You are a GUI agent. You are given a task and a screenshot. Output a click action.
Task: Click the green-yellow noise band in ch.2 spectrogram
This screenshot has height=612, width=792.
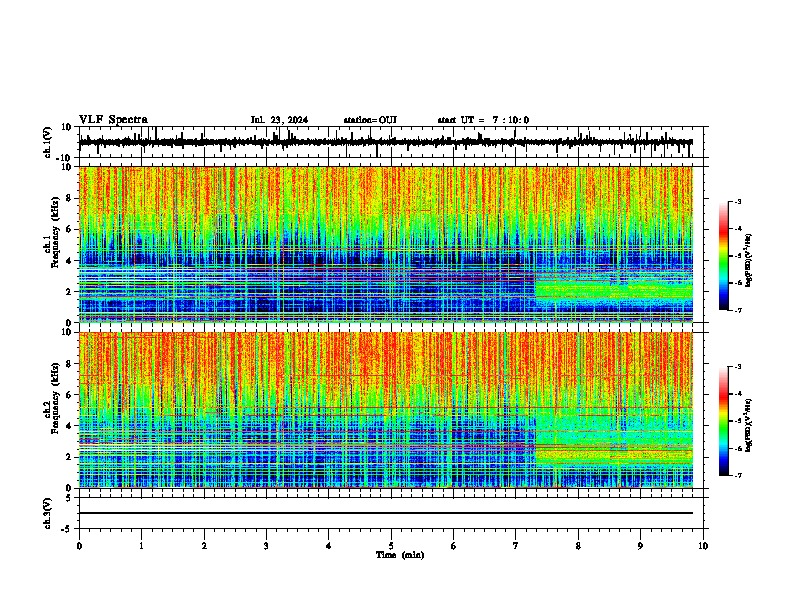614,455
